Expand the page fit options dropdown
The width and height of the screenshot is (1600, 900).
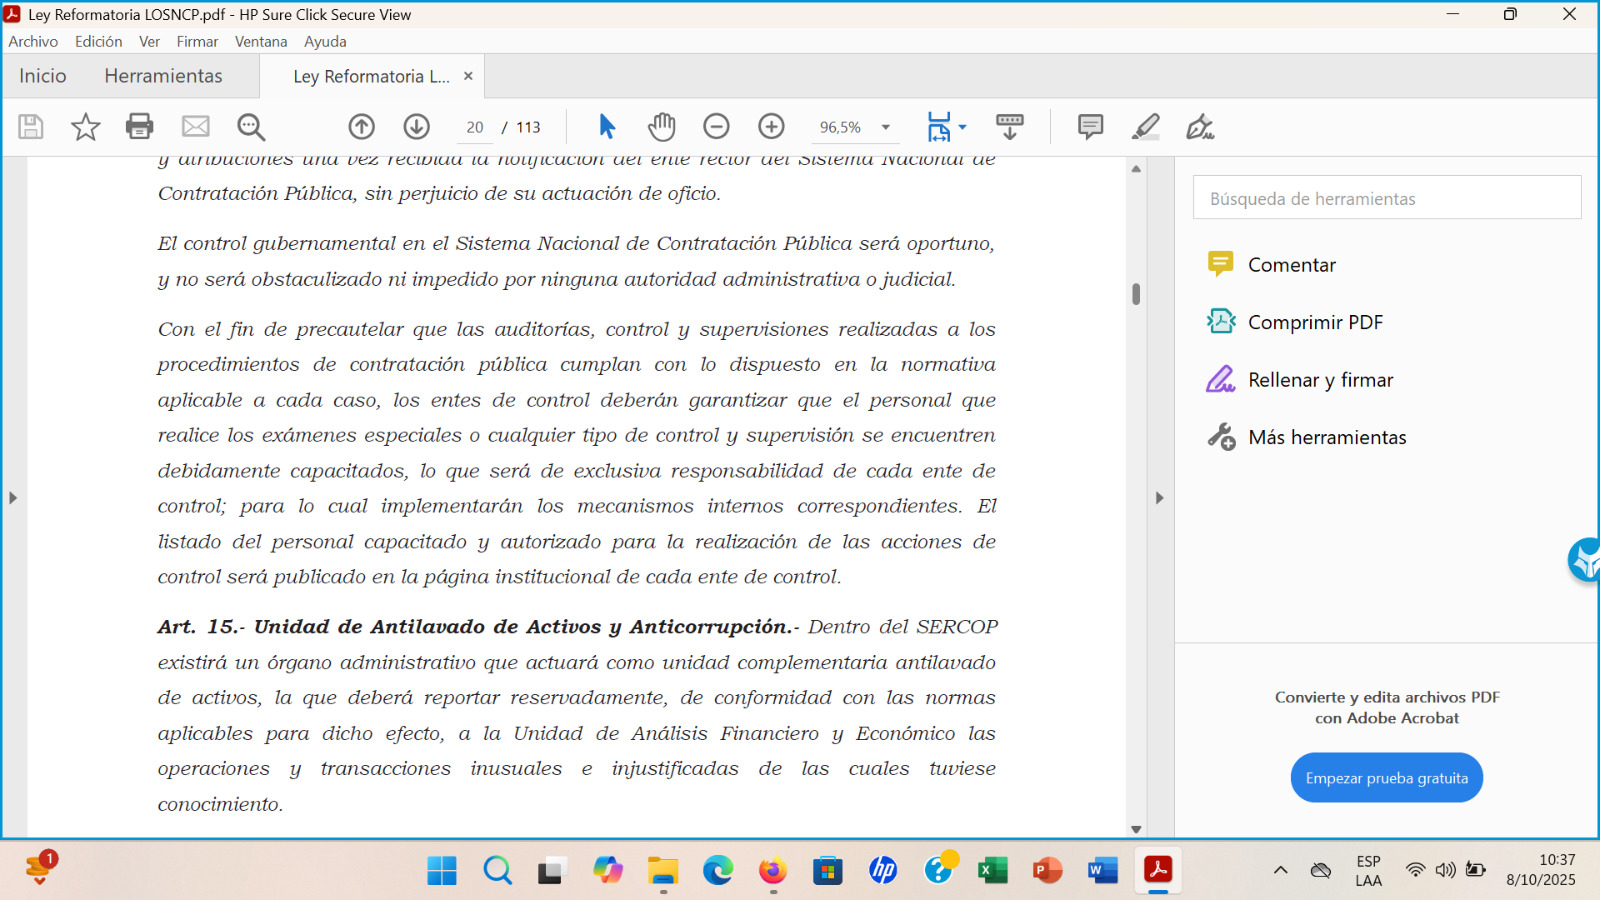[962, 127]
